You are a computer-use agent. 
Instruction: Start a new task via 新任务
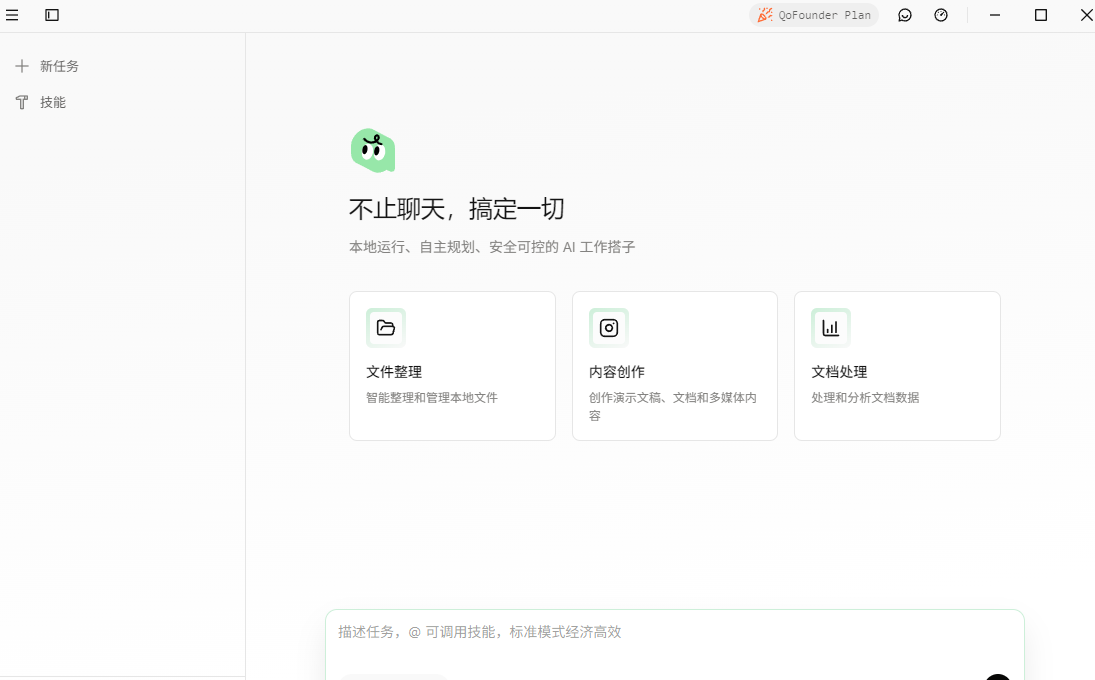tap(59, 66)
